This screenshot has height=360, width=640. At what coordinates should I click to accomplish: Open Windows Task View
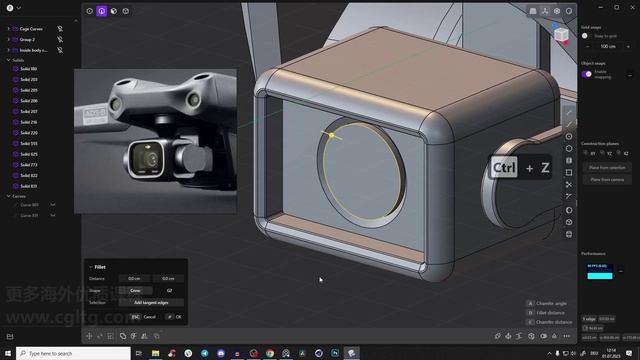click(x=139, y=353)
